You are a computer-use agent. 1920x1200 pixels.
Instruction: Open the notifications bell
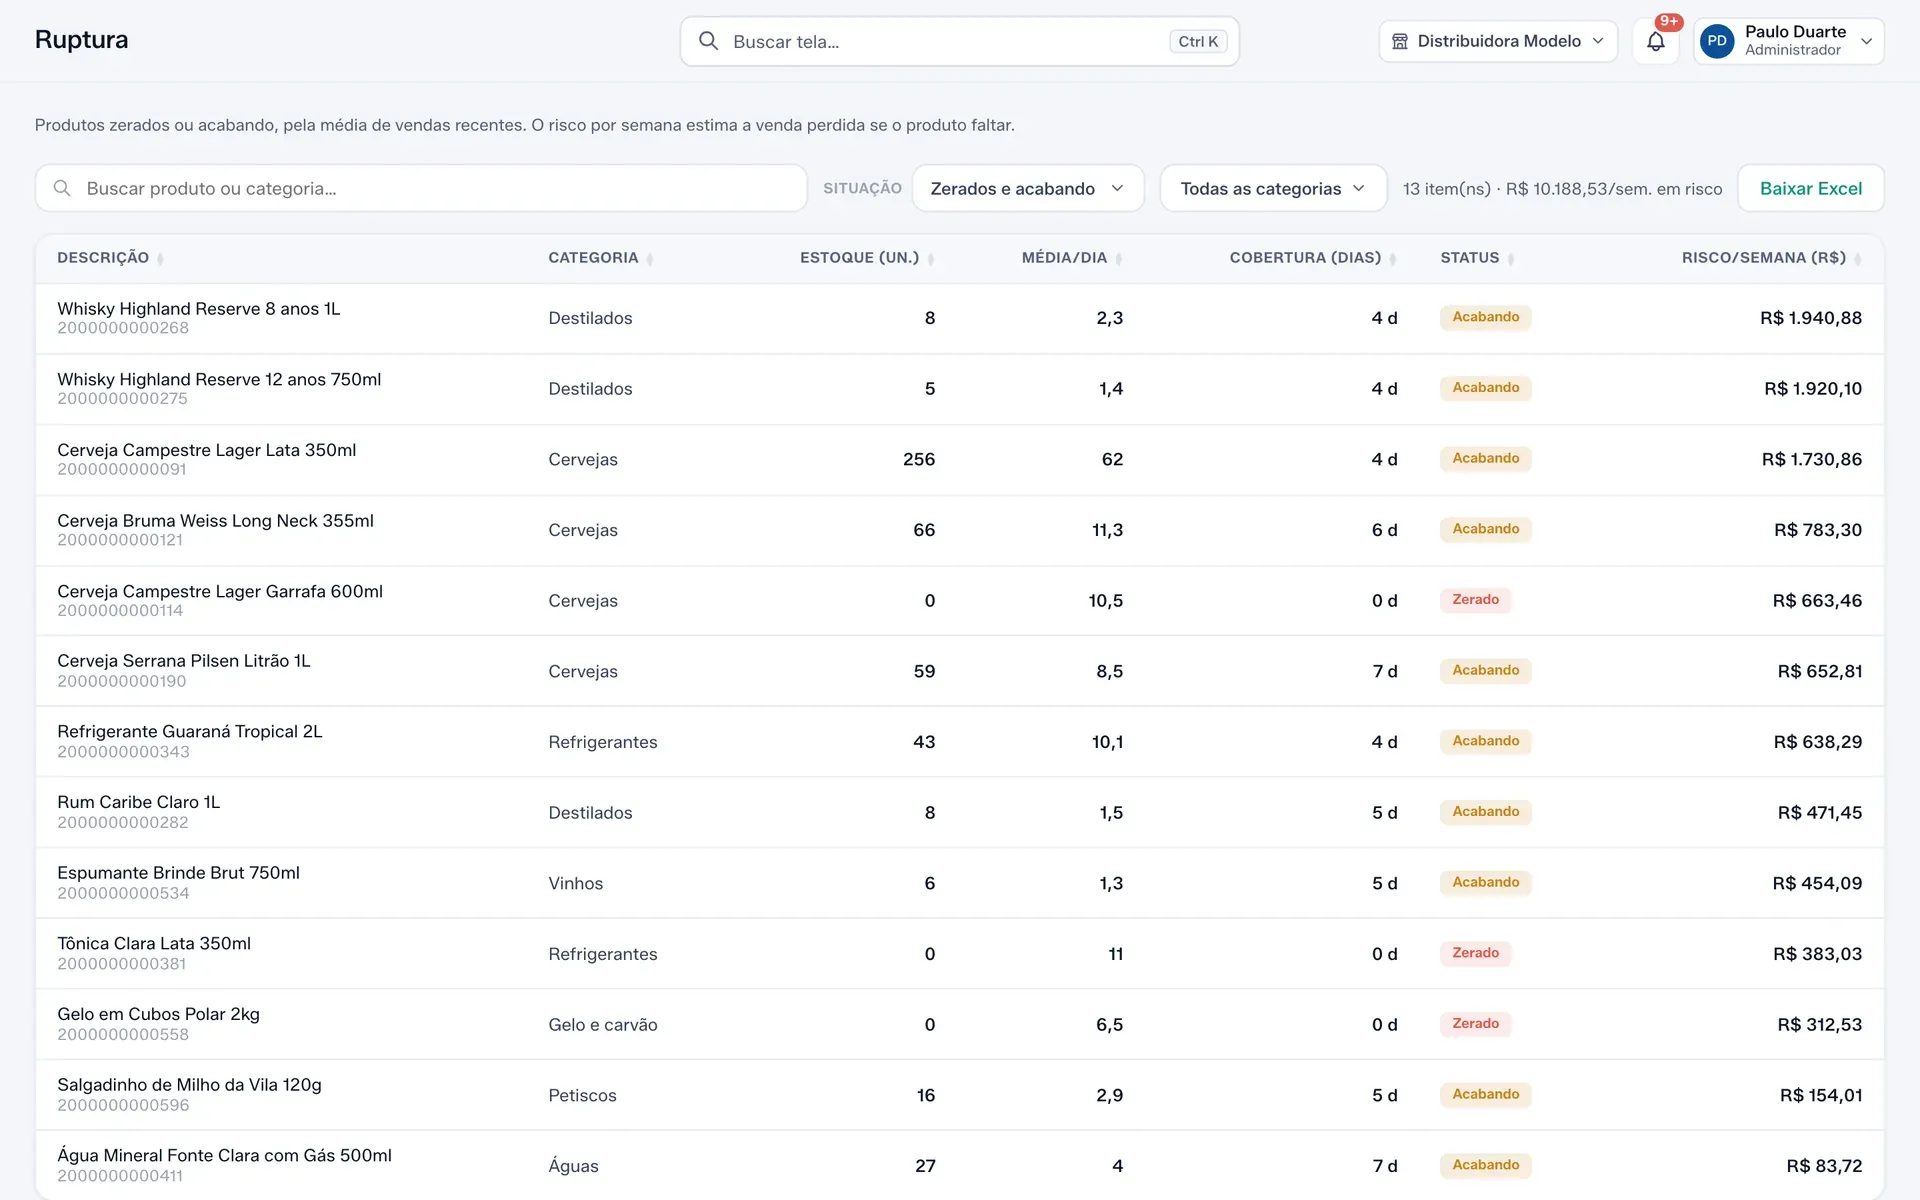point(1656,41)
